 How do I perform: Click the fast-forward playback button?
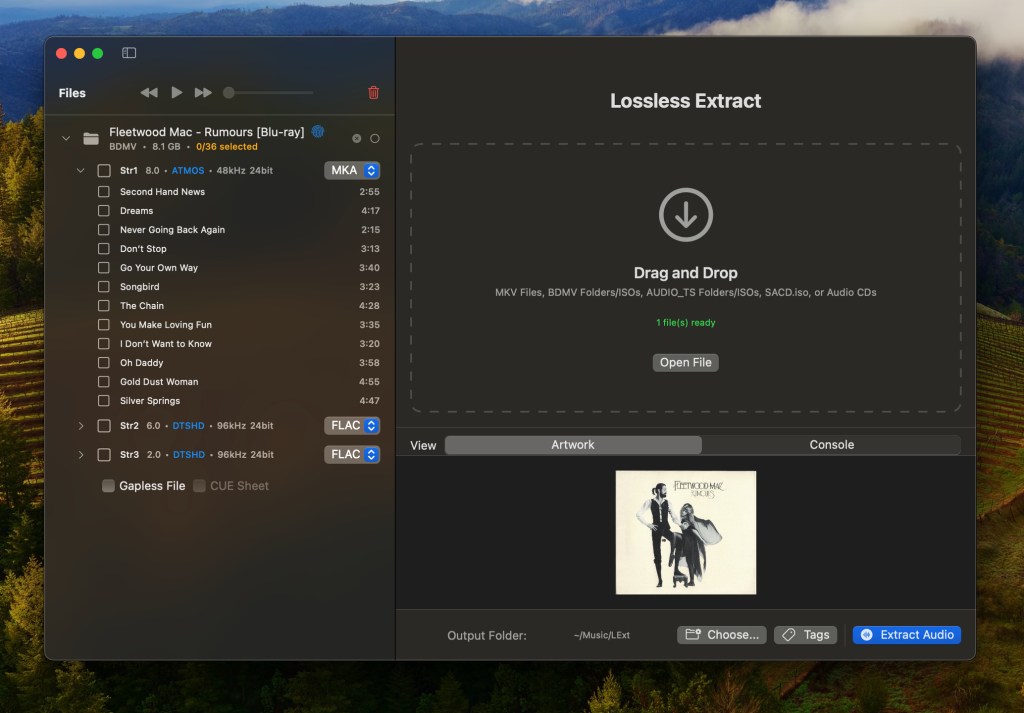203,93
